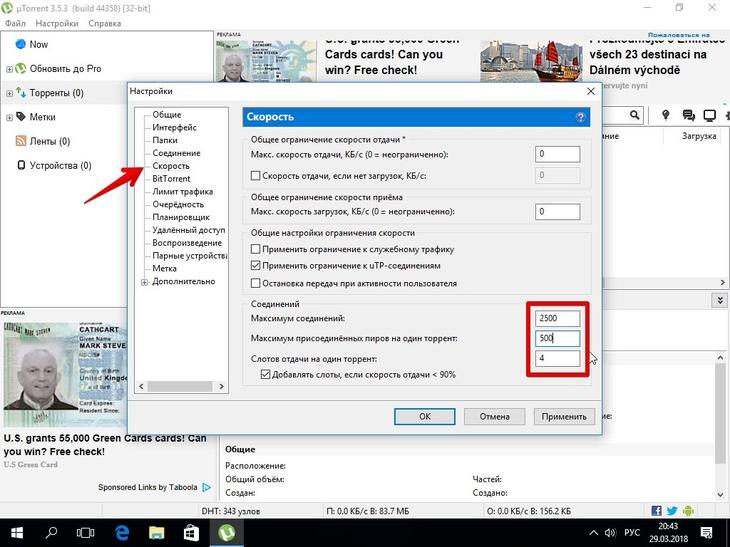Click the Макс. скорость загрузок input field

pyautogui.click(x=557, y=211)
